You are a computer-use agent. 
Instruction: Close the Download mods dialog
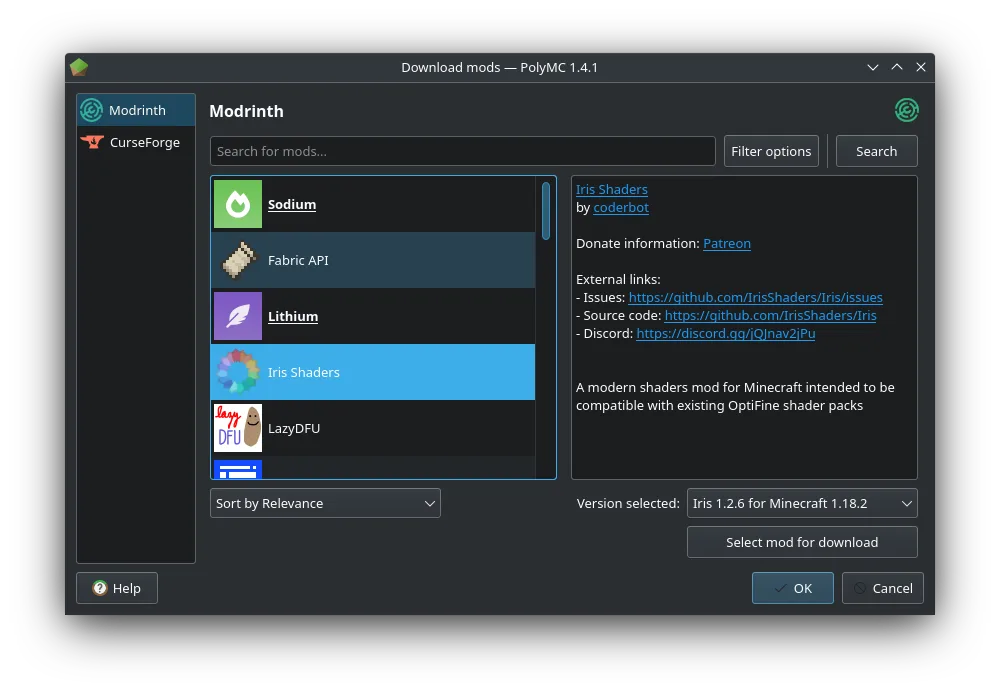(920, 67)
